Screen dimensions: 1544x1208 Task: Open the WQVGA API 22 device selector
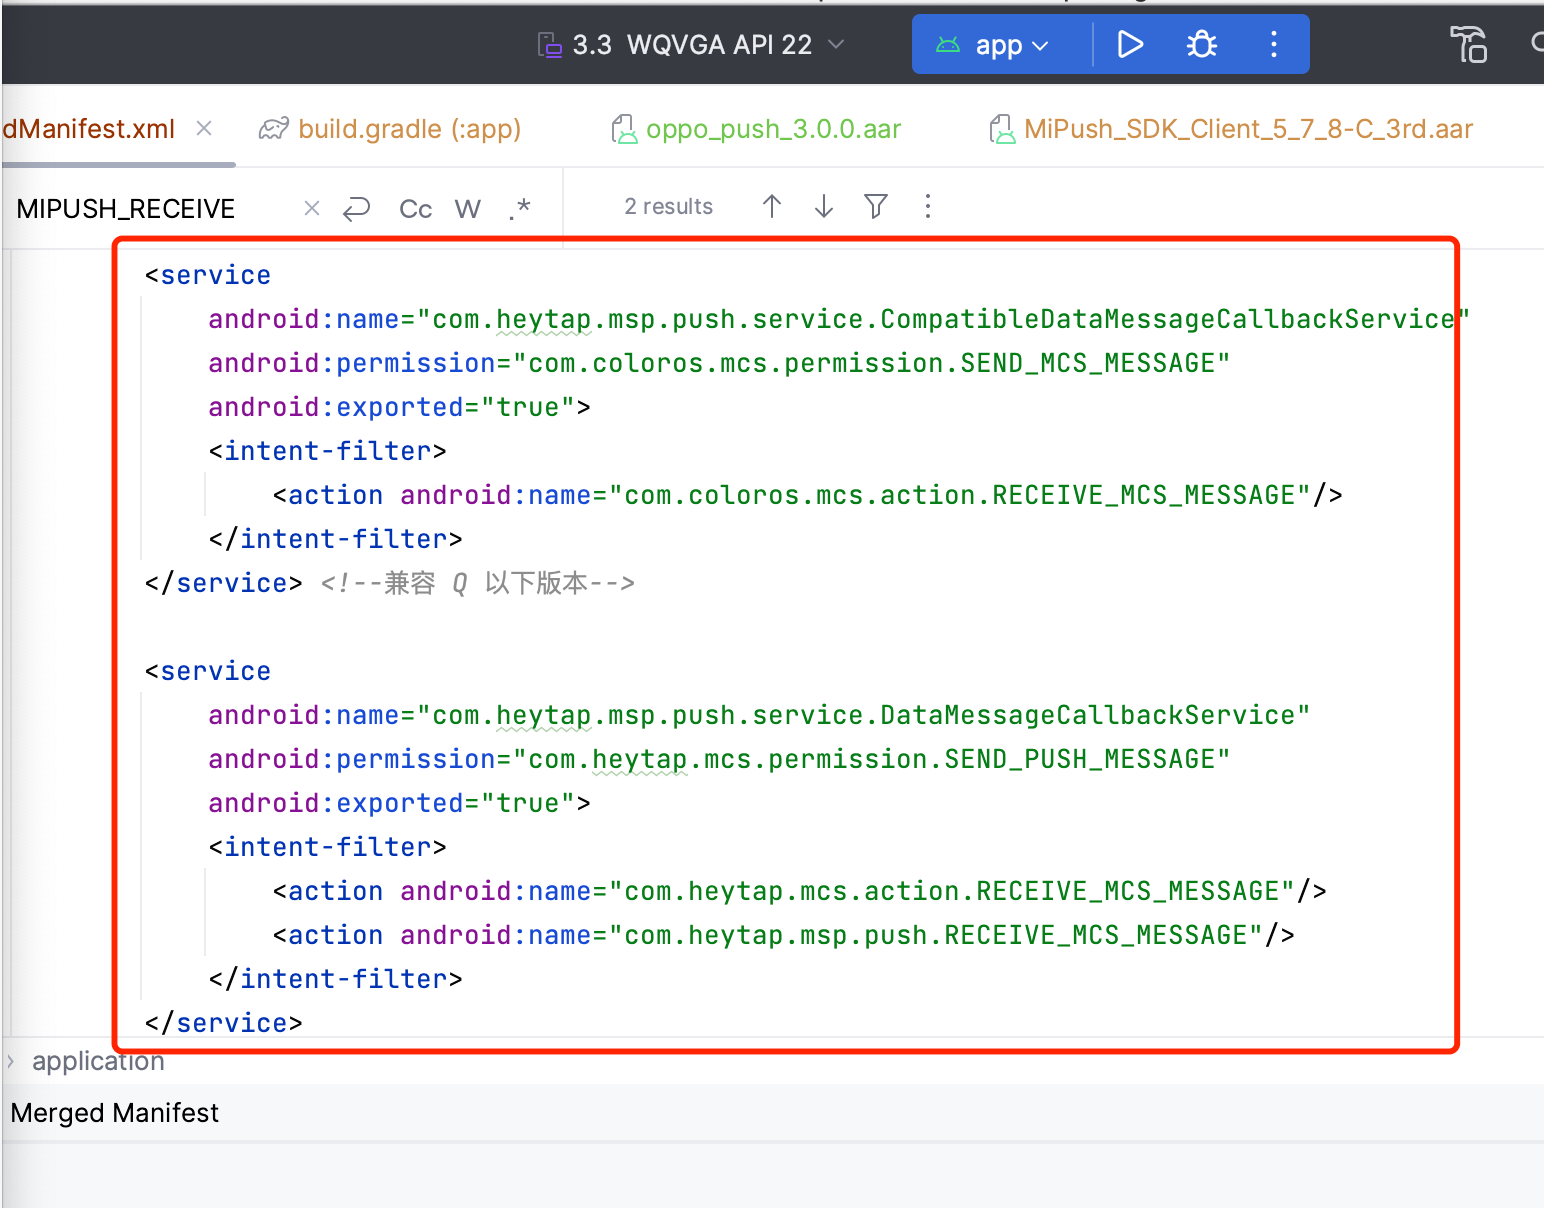coord(691,45)
